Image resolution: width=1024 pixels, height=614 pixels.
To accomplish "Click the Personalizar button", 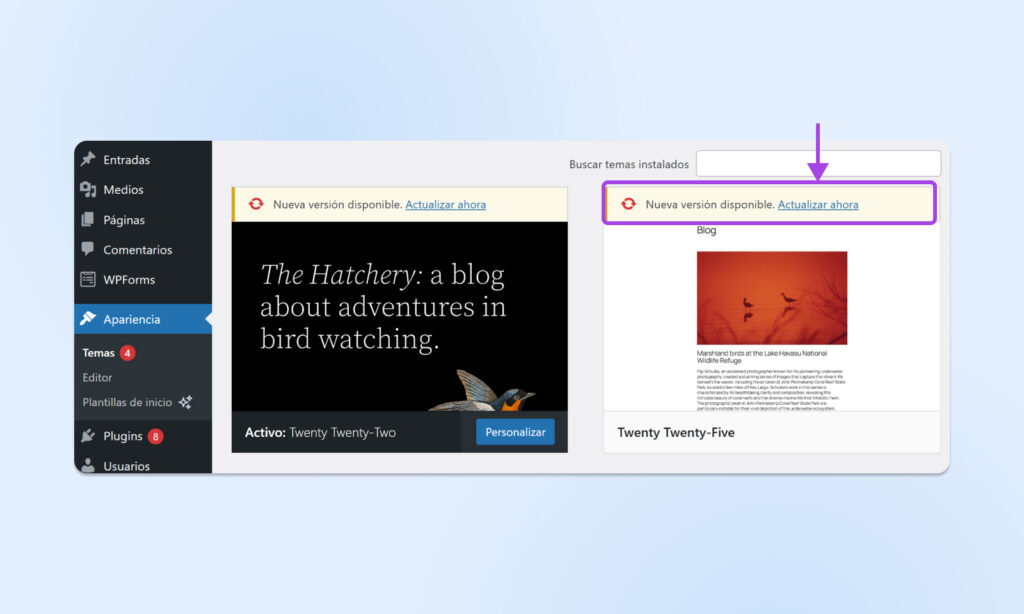I will [515, 432].
